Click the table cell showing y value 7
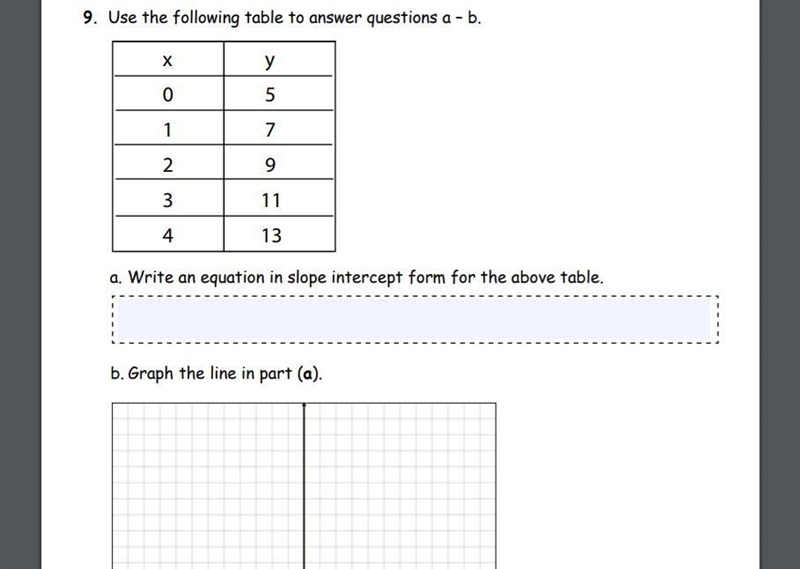The width and height of the screenshot is (800, 569). (279, 128)
